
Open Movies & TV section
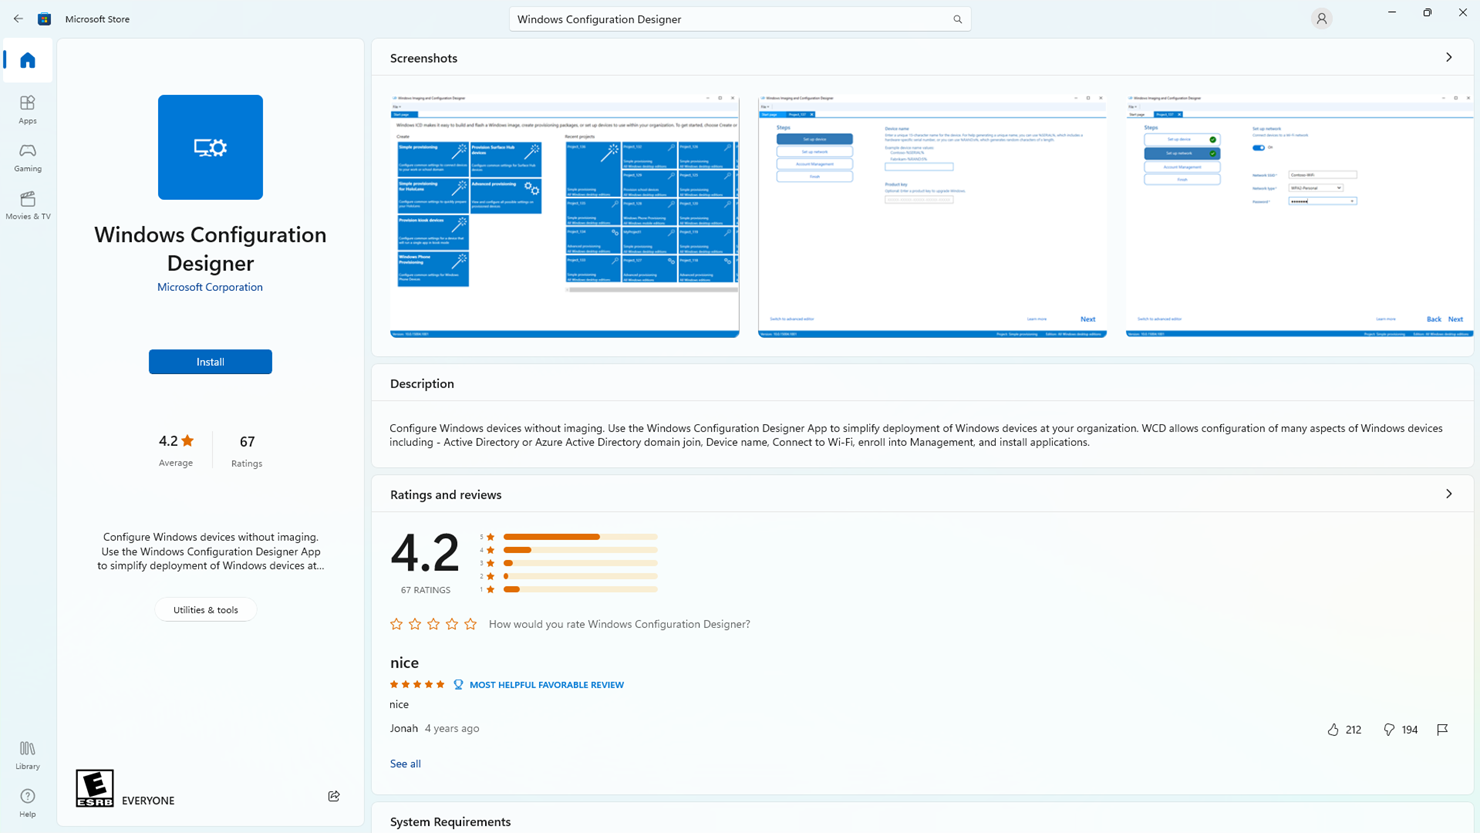[28, 205]
